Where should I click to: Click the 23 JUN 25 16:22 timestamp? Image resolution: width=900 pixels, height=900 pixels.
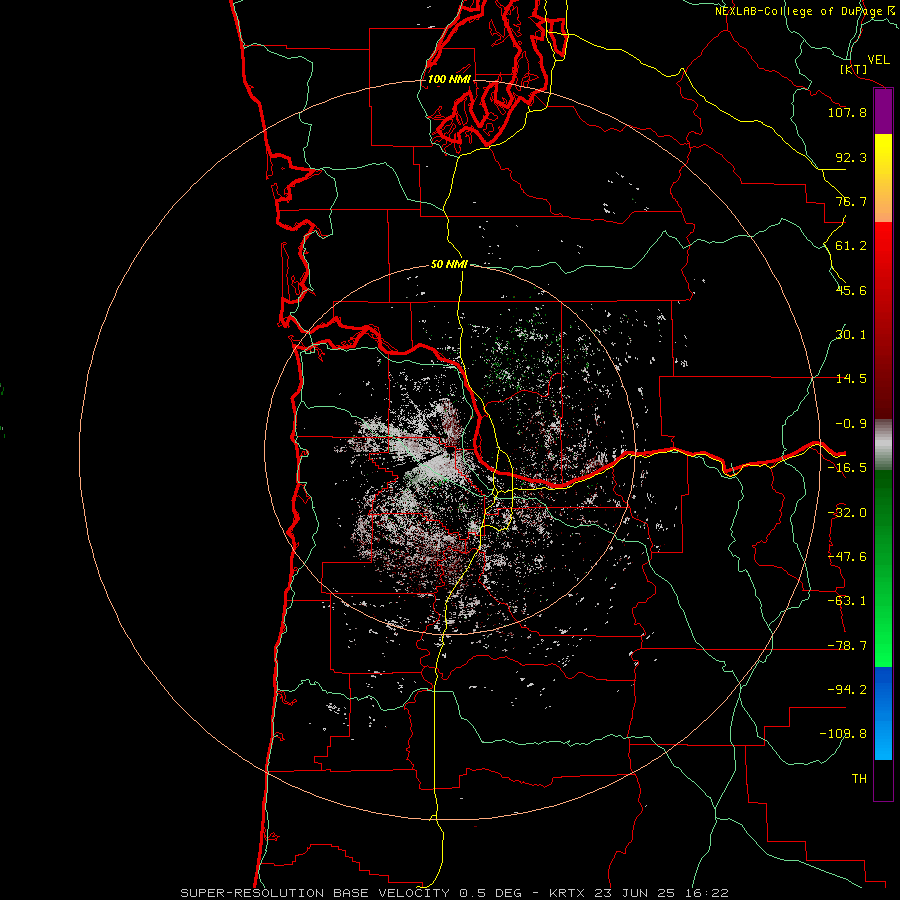coord(660,893)
